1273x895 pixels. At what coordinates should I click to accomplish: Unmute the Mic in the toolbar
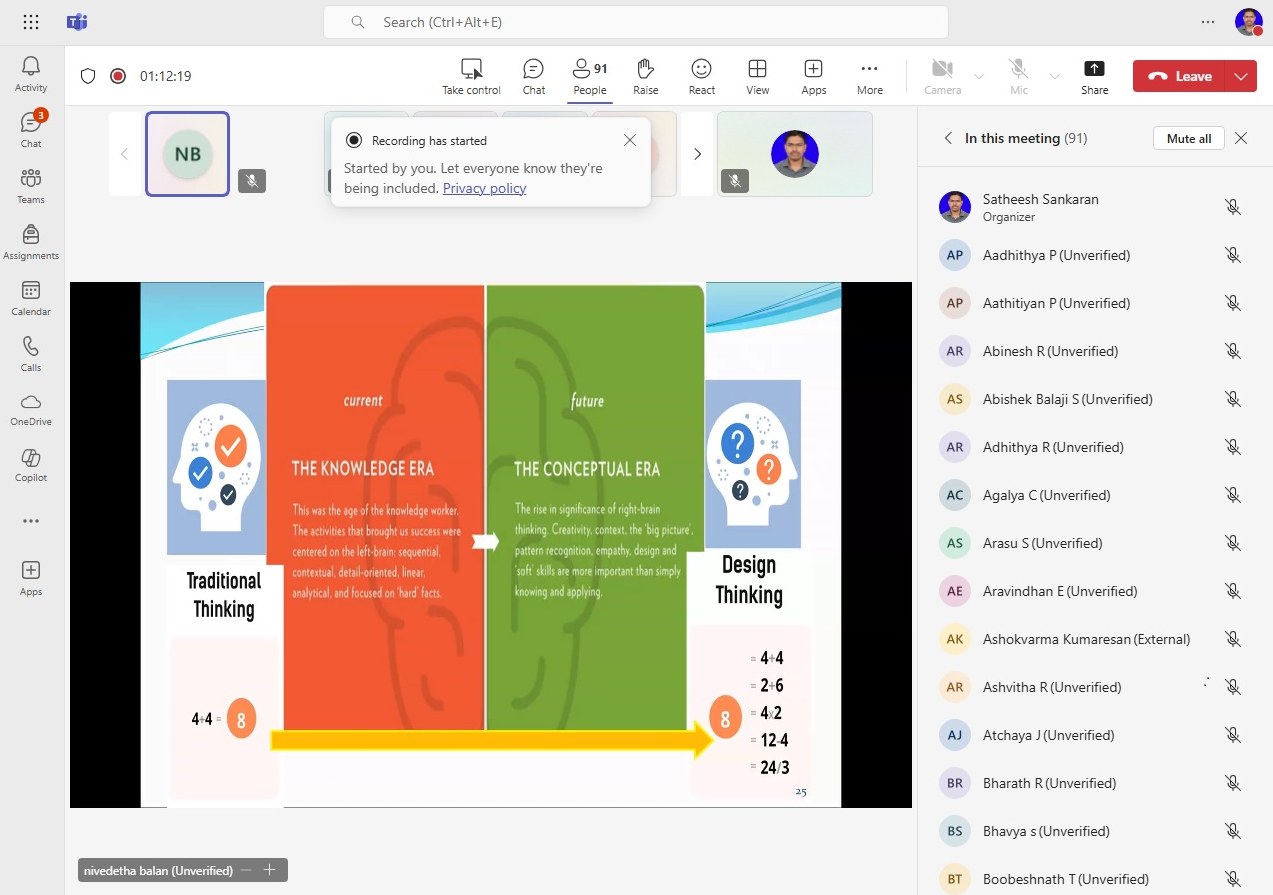tap(1018, 76)
